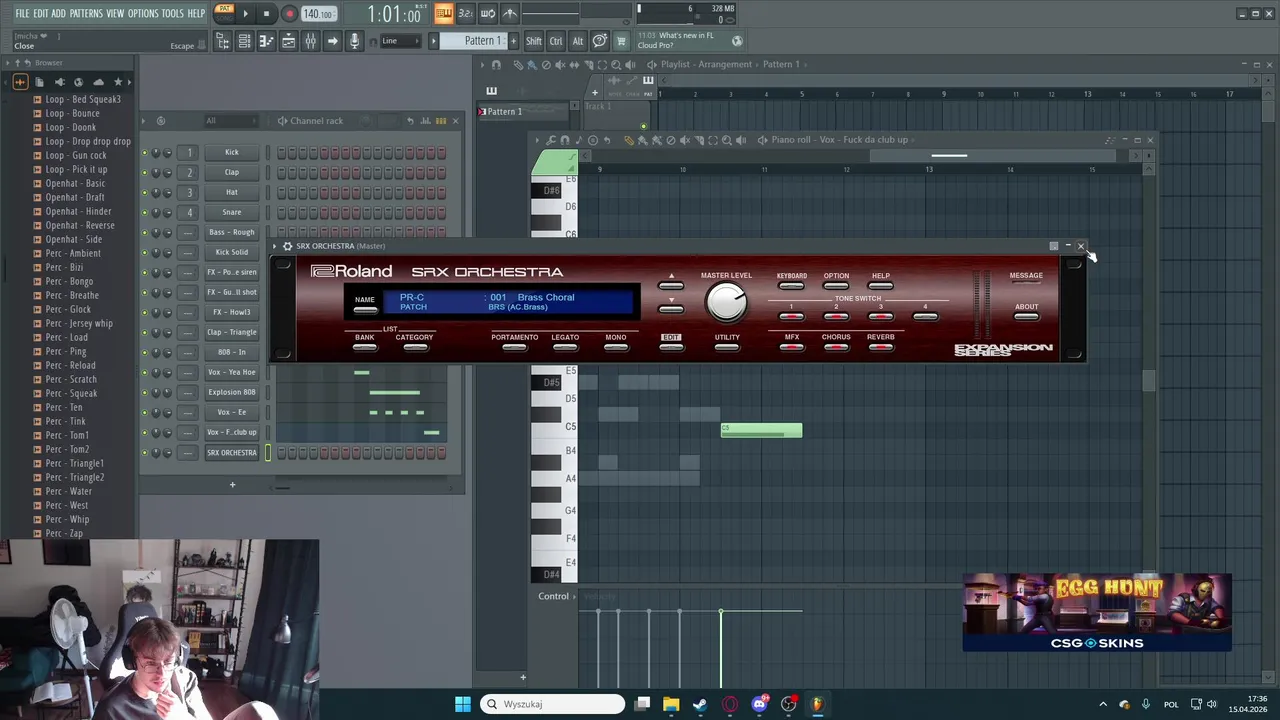Click patch up arrow on SRX Orchestra
This screenshot has width=1280, height=720.
pos(671,284)
